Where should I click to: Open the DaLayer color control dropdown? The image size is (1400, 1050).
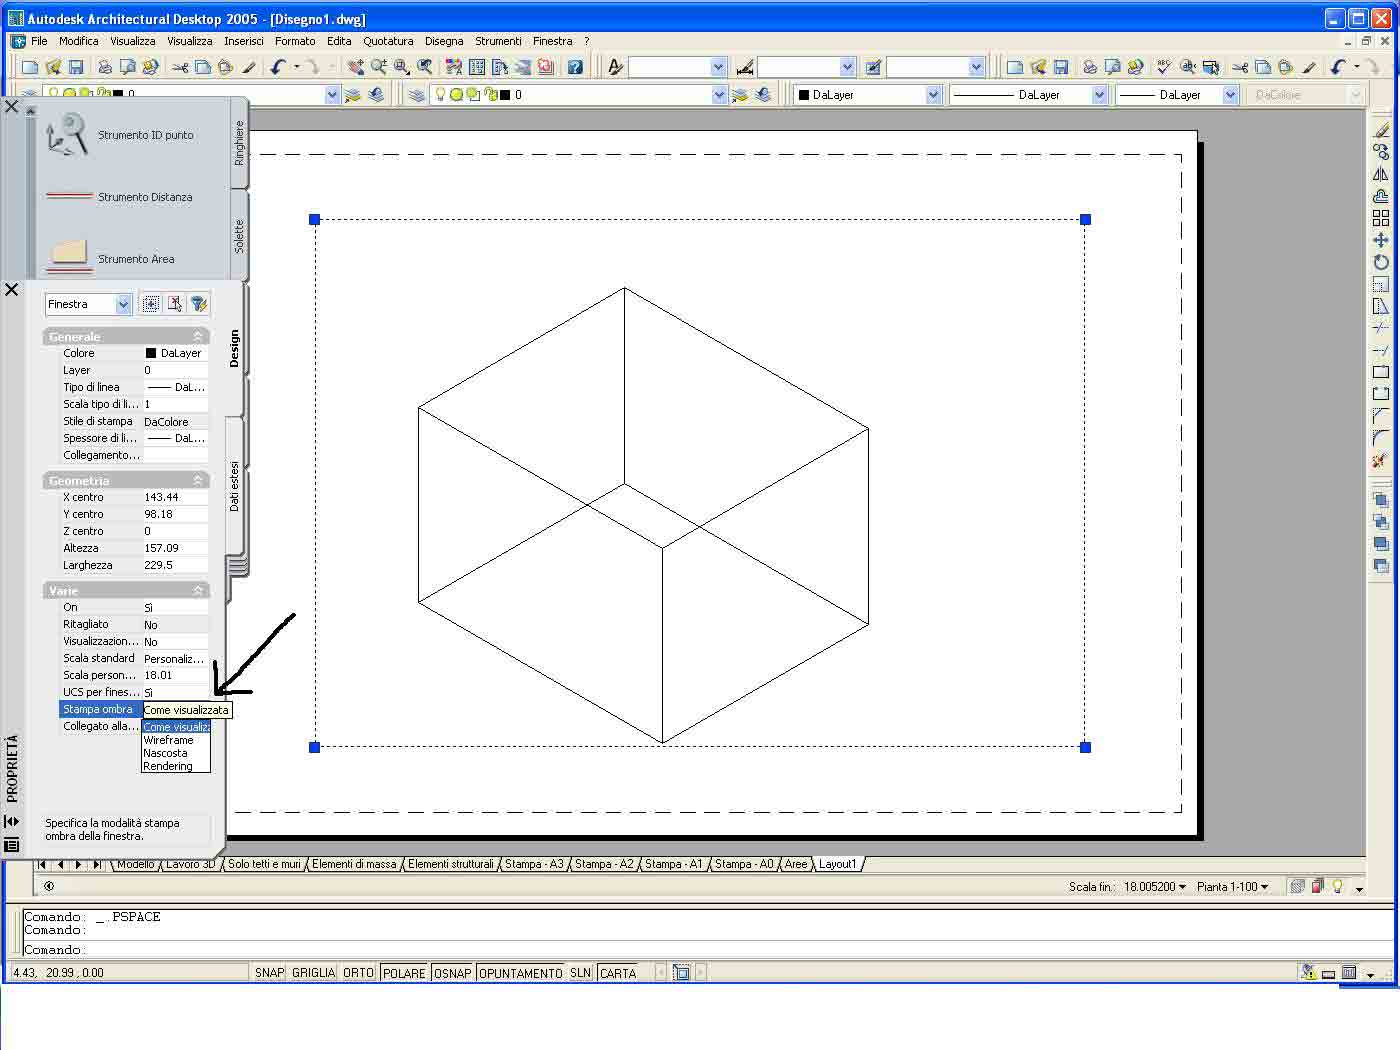933,95
